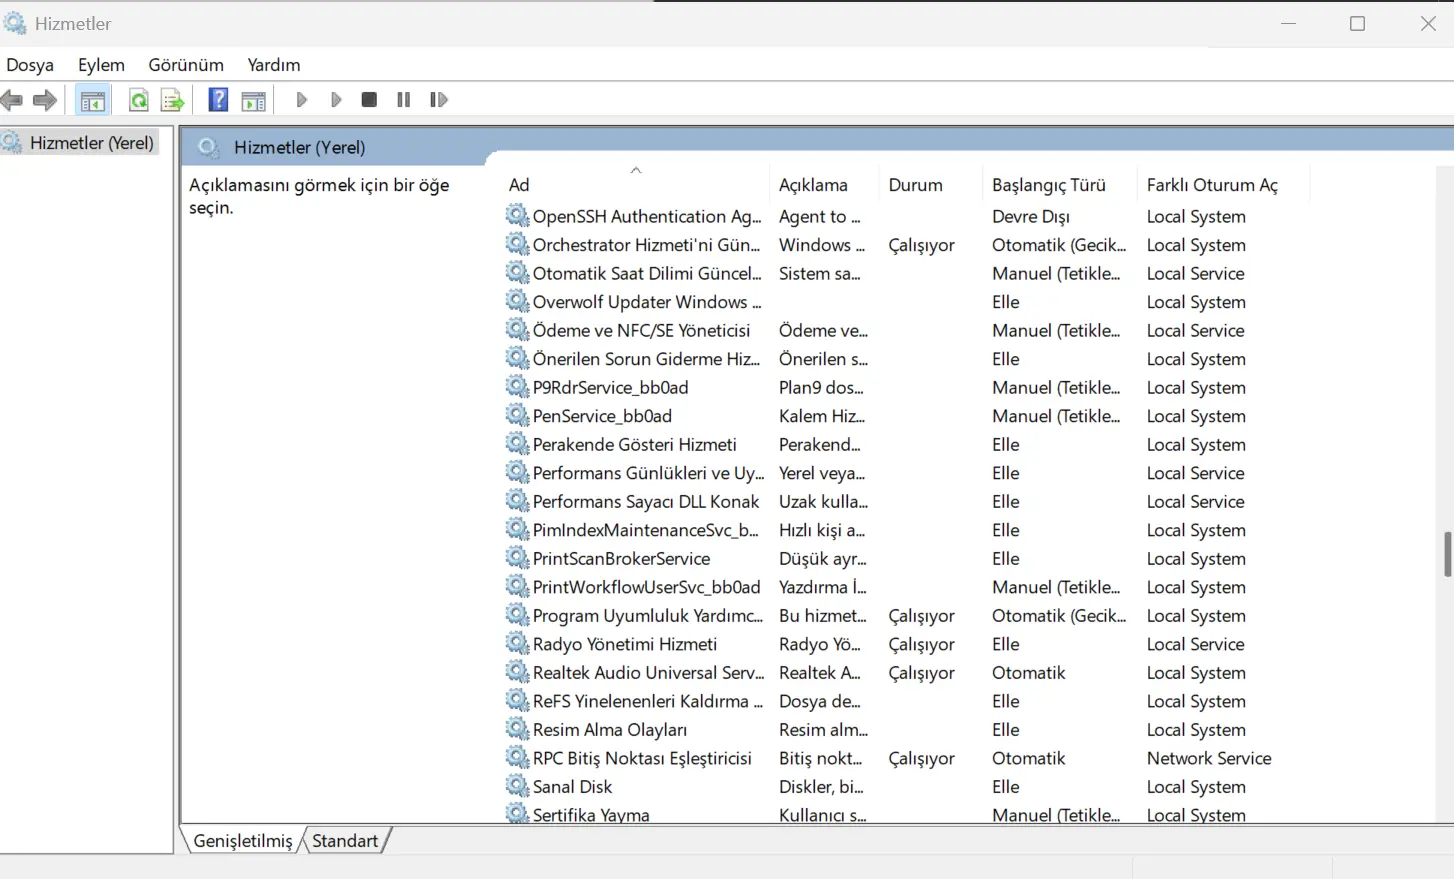This screenshot has width=1454, height=879.
Task: Click the gear icon beside Ödeme ve NFC/SE Yöneticisi
Action: pos(517,330)
